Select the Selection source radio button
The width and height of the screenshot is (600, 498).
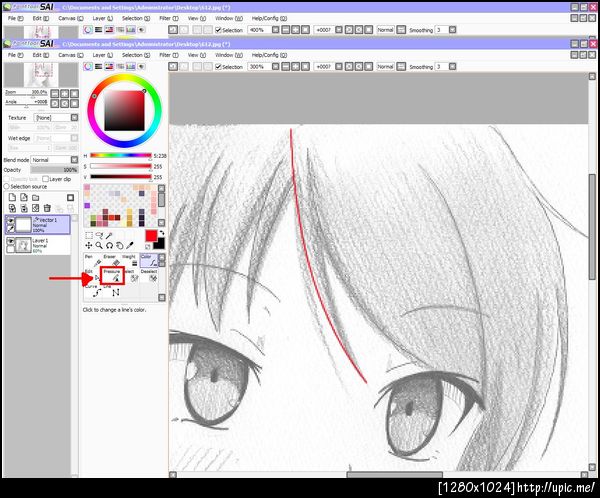(x=7, y=186)
